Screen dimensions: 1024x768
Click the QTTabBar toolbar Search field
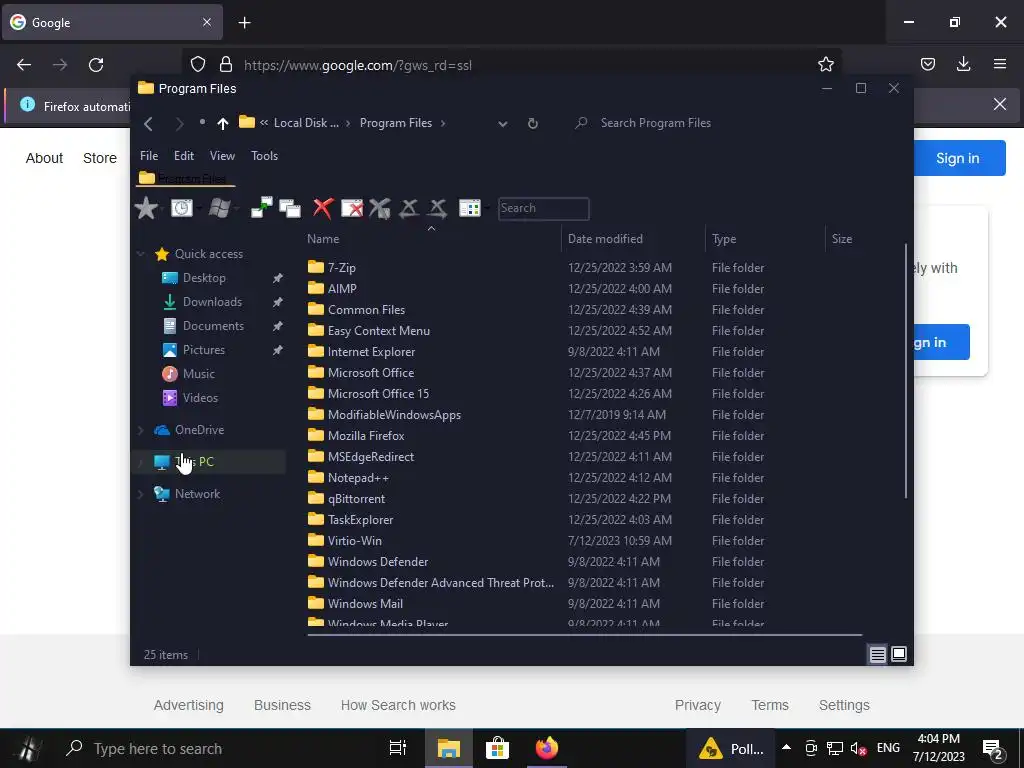[543, 208]
